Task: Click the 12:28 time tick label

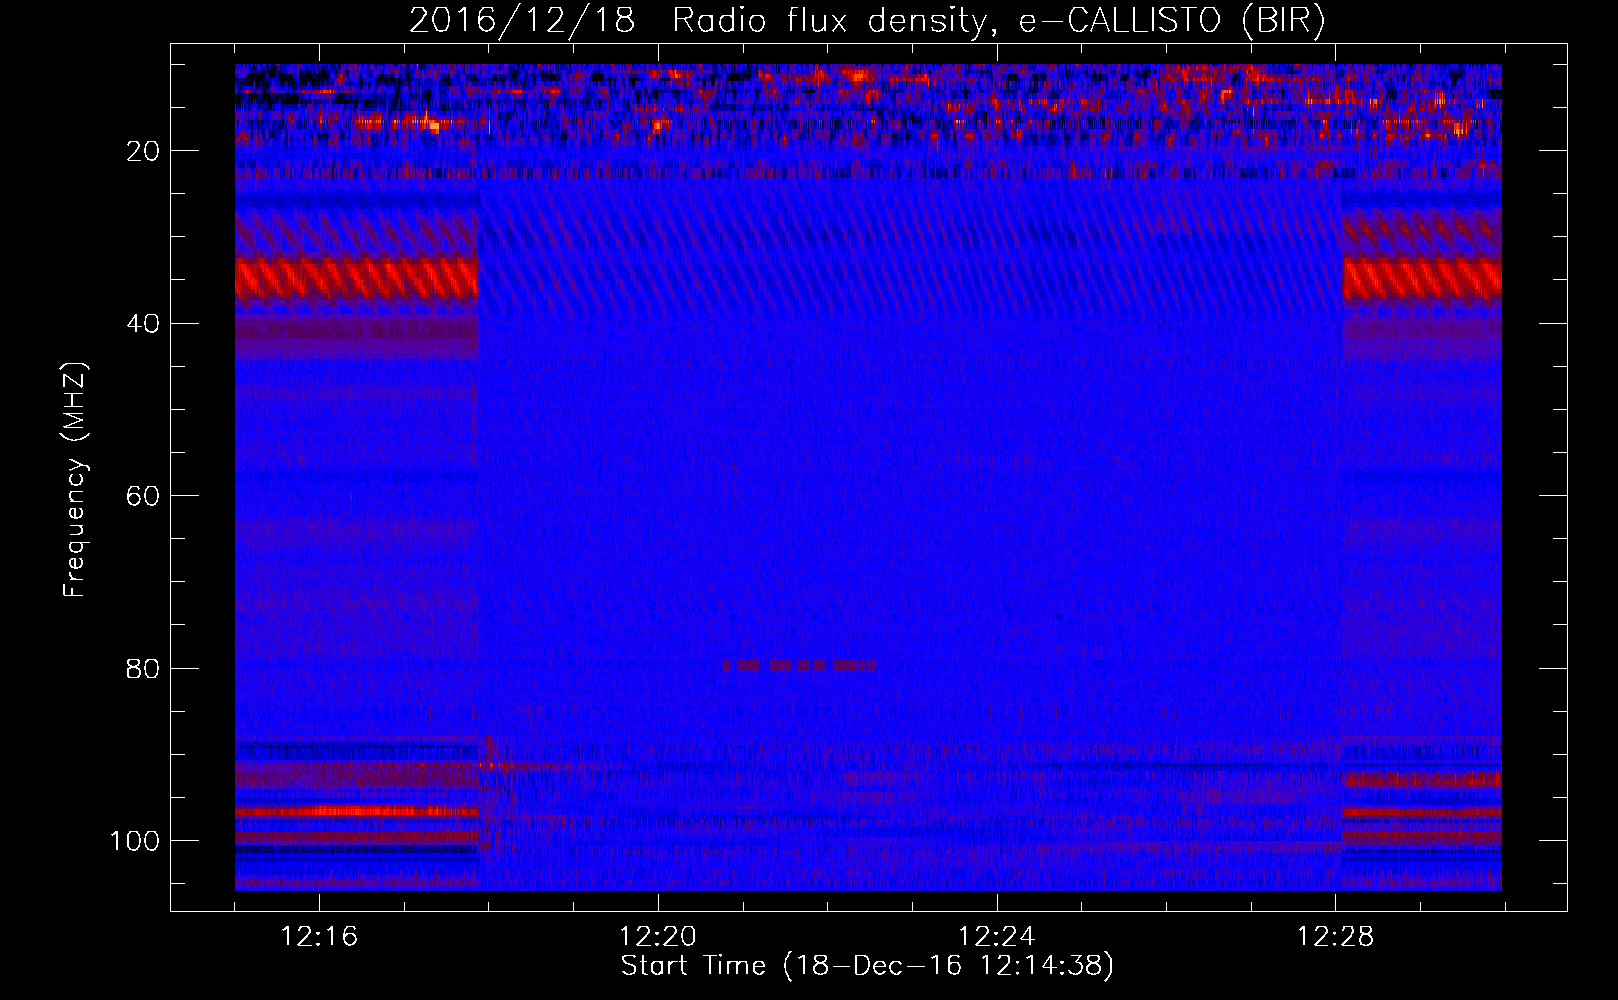Action: click(x=1336, y=937)
